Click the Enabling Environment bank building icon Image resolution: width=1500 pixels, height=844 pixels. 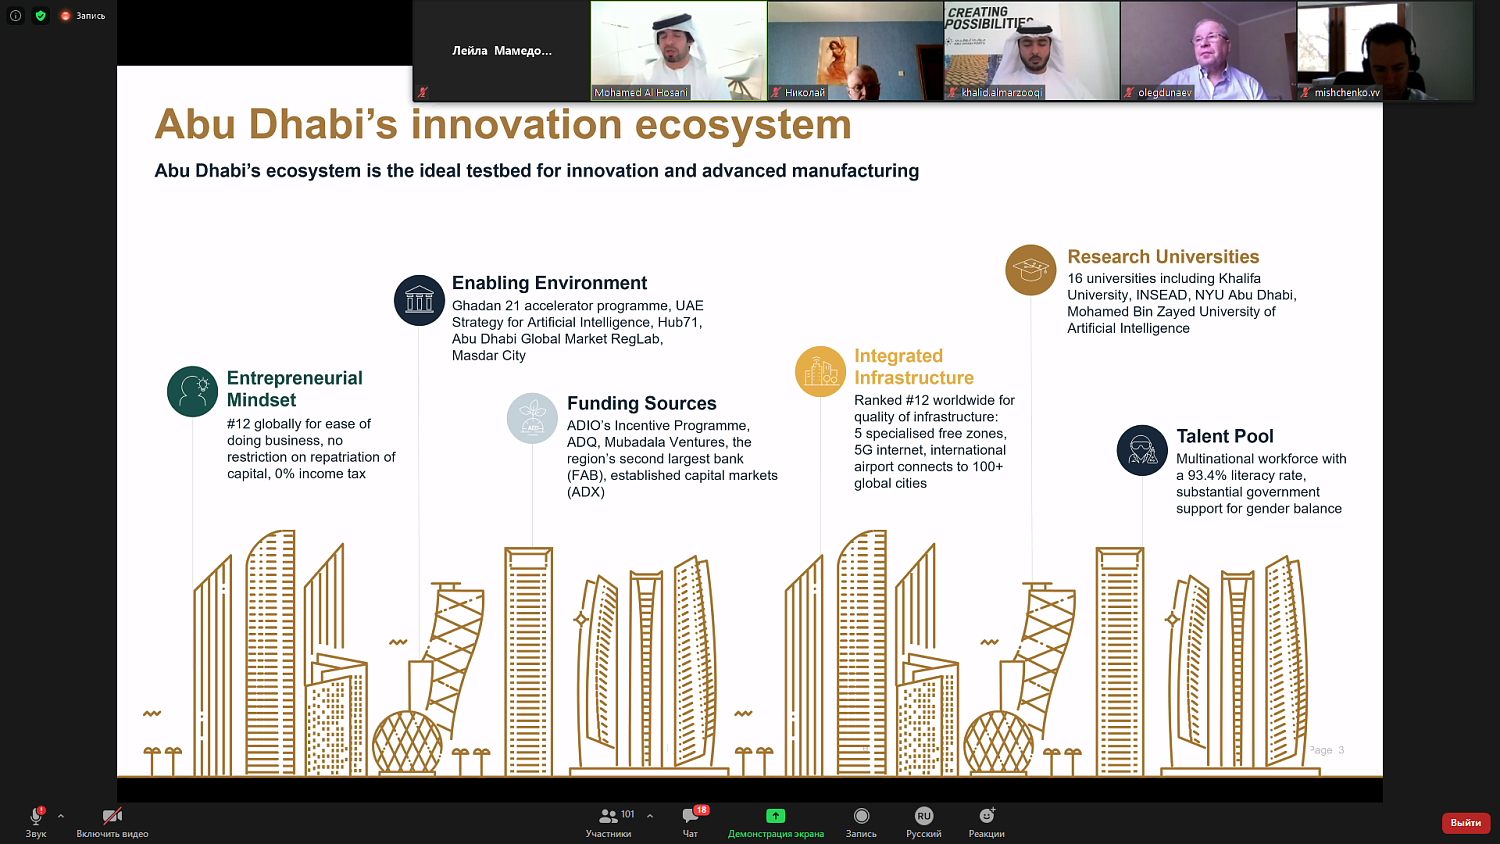pyautogui.click(x=419, y=300)
